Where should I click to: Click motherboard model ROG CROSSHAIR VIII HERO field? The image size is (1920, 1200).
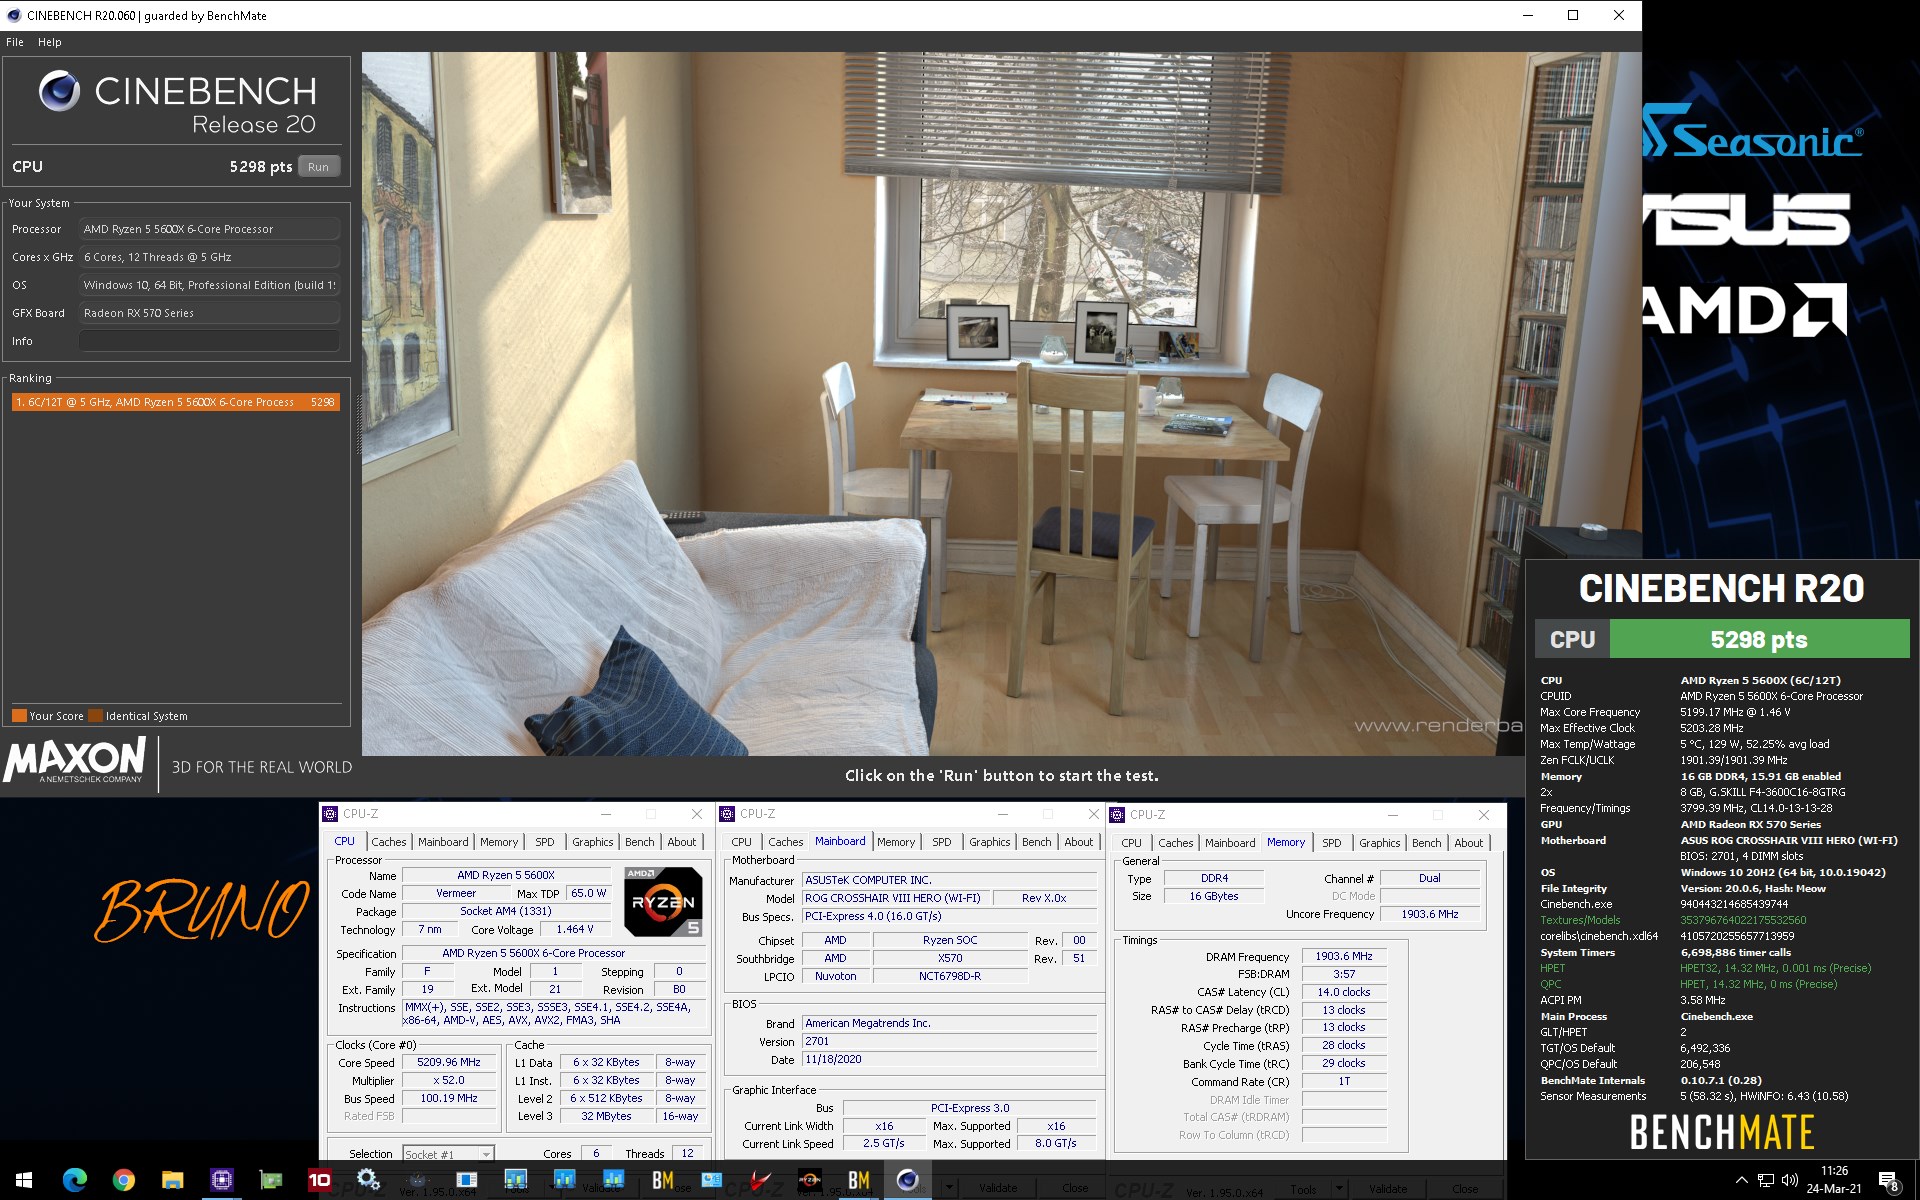[x=893, y=898]
